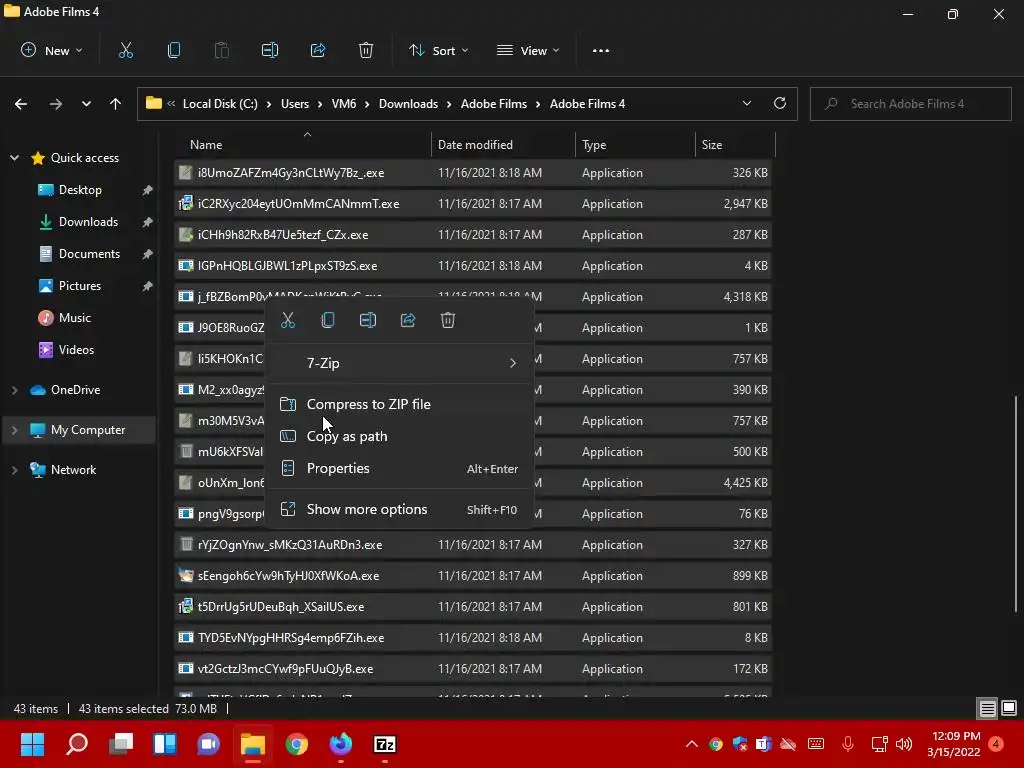Sort by the Type column header
Image resolution: width=1024 pixels, height=768 pixels.
click(x=635, y=145)
